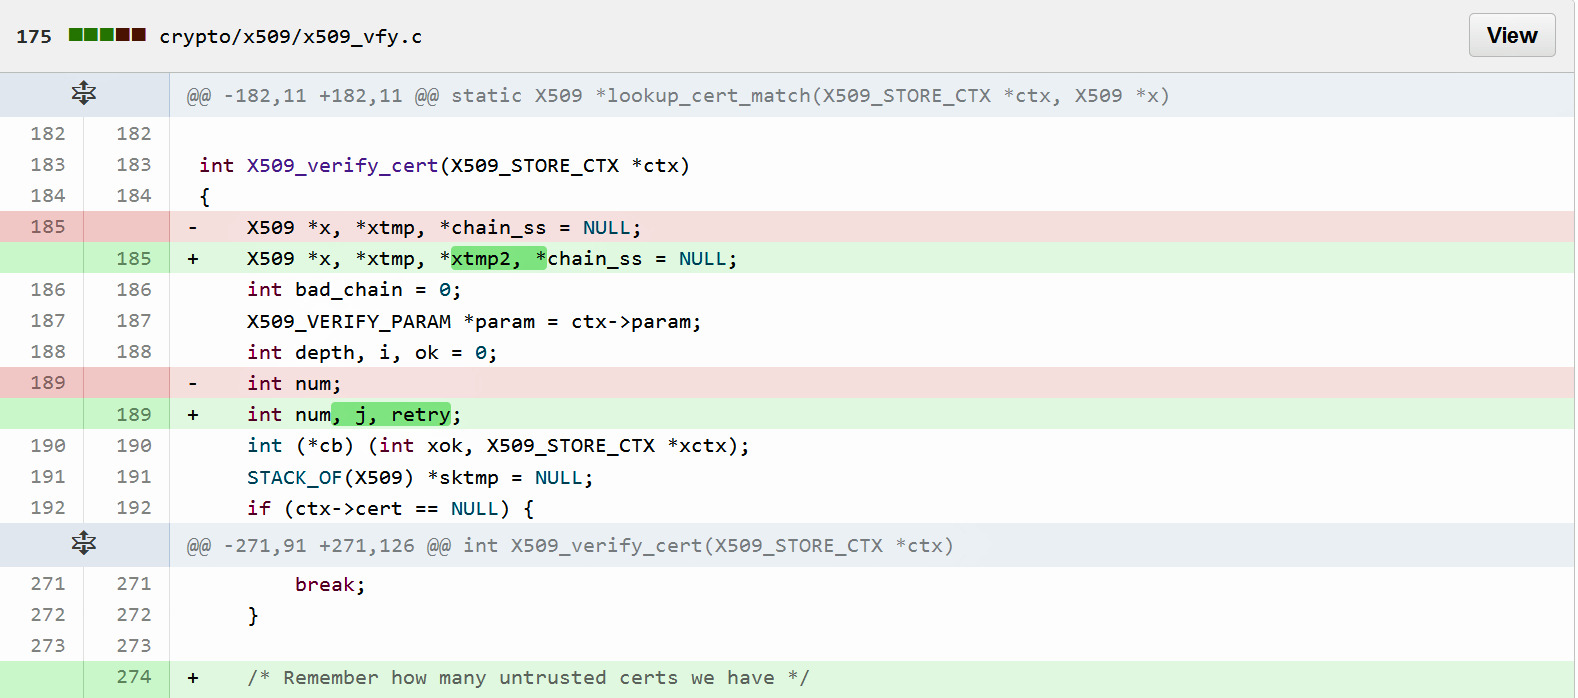The height and width of the screenshot is (698, 1578).
Task: Select new line number 274
Action: pyautogui.click(x=133, y=677)
